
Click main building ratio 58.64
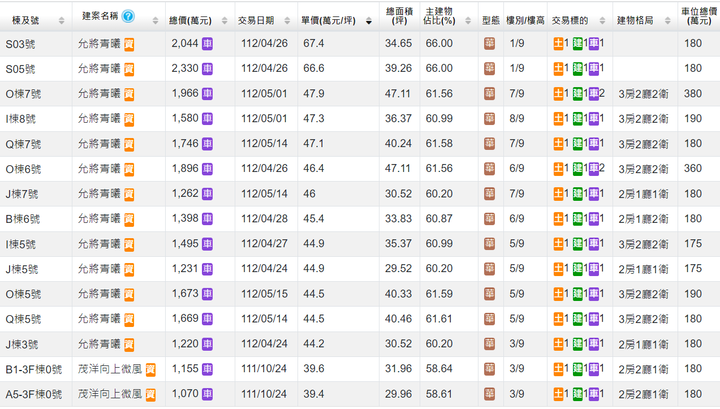click(x=439, y=369)
